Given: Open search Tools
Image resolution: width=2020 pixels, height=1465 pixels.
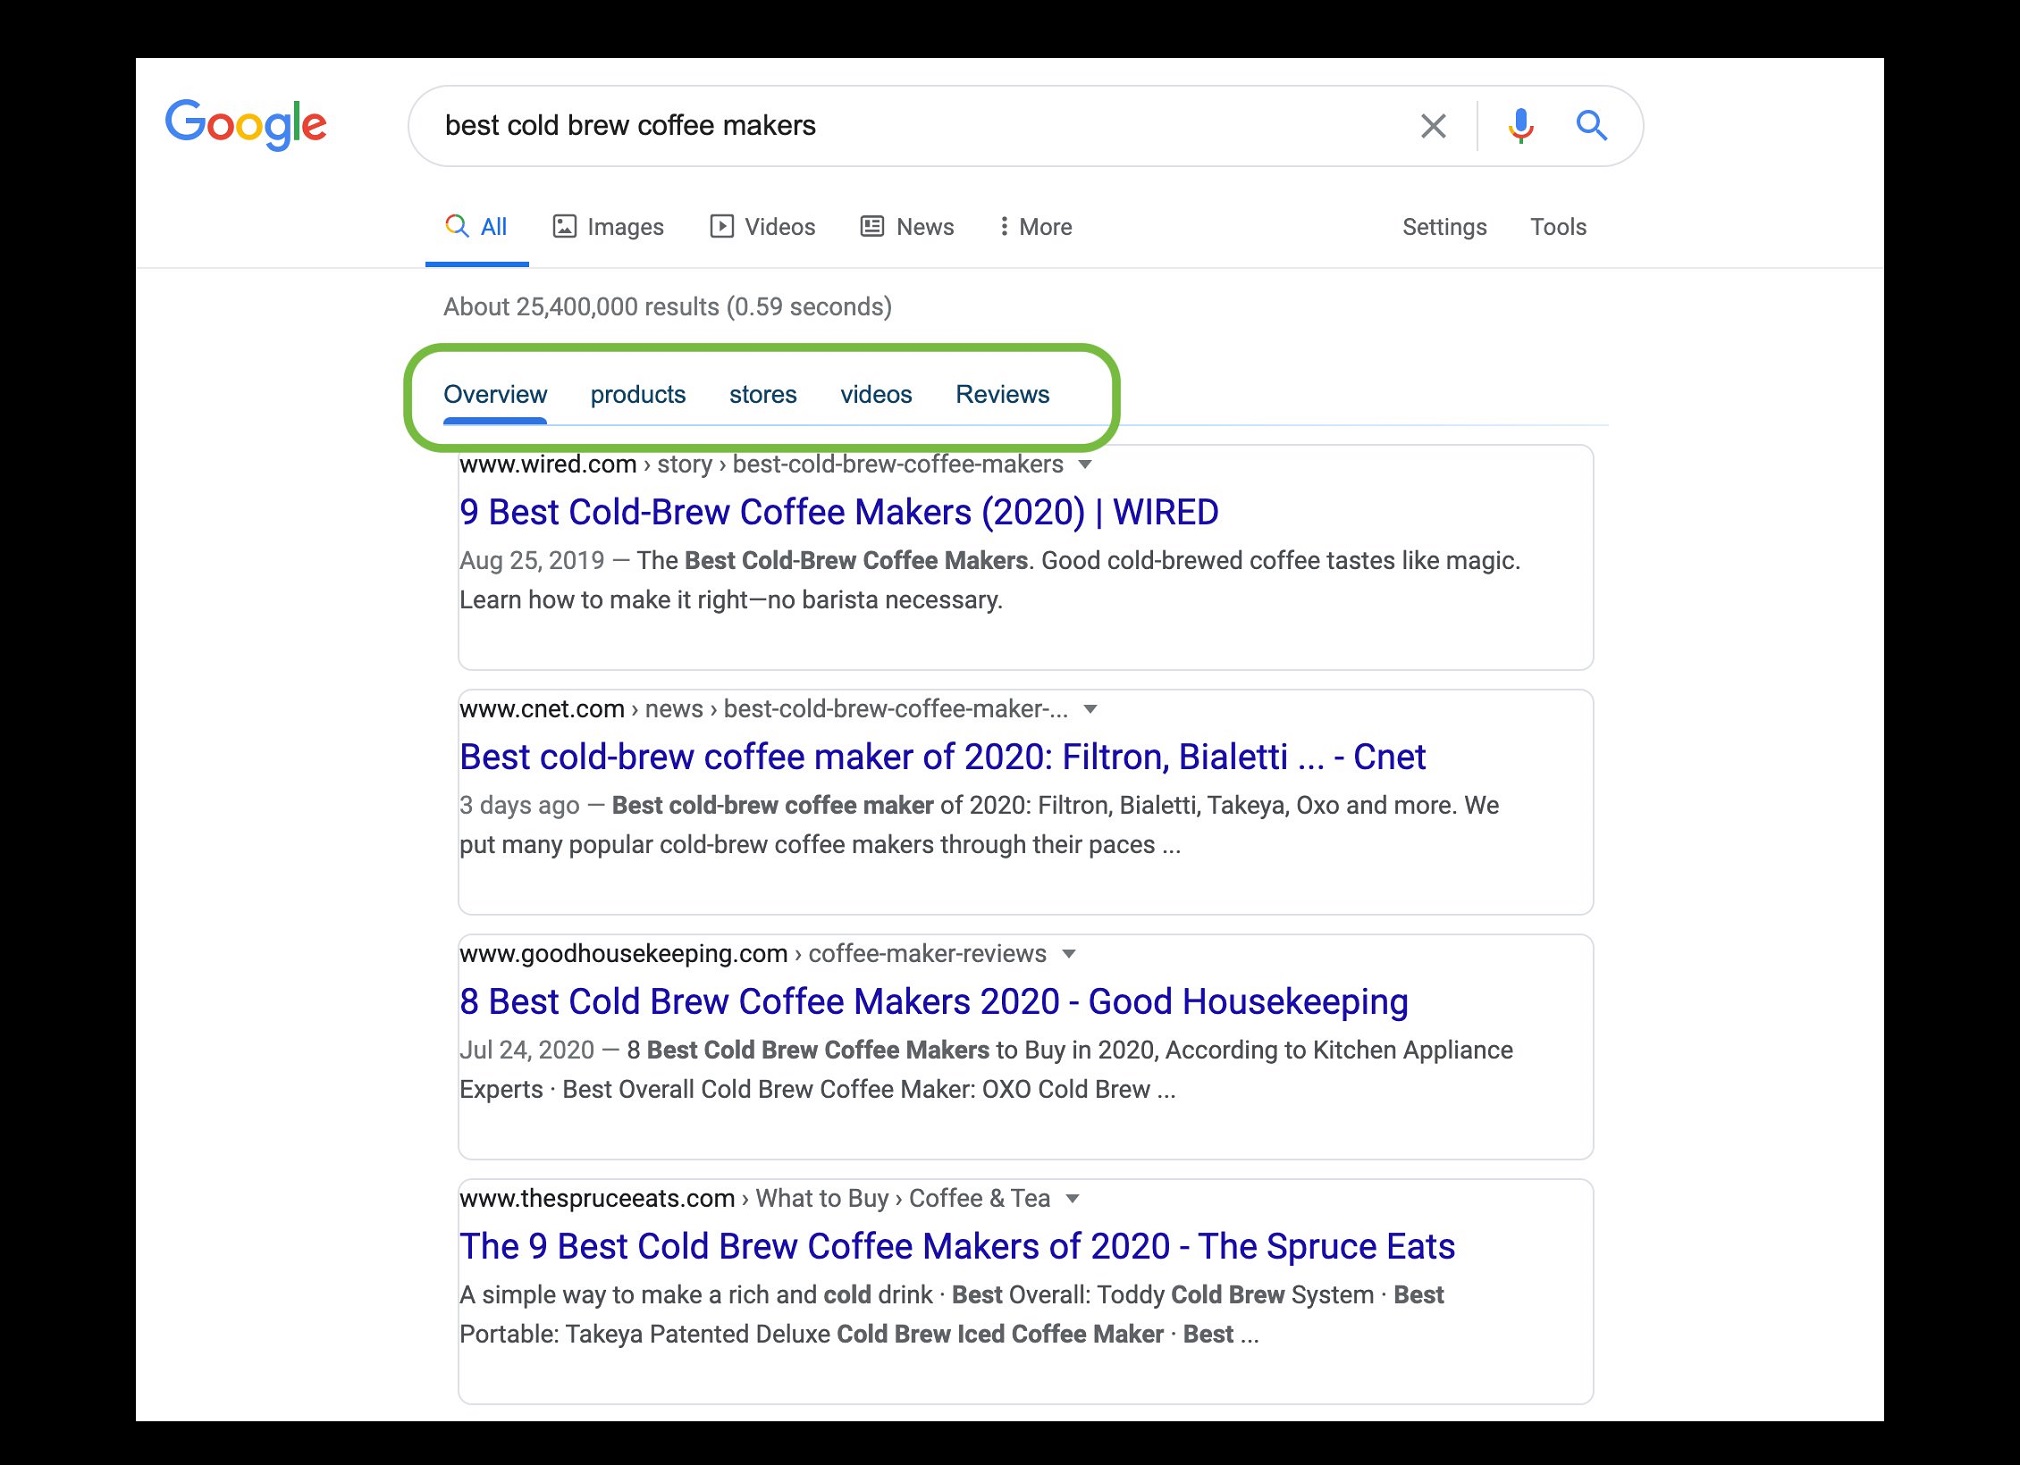Looking at the screenshot, I should pyautogui.click(x=1557, y=227).
